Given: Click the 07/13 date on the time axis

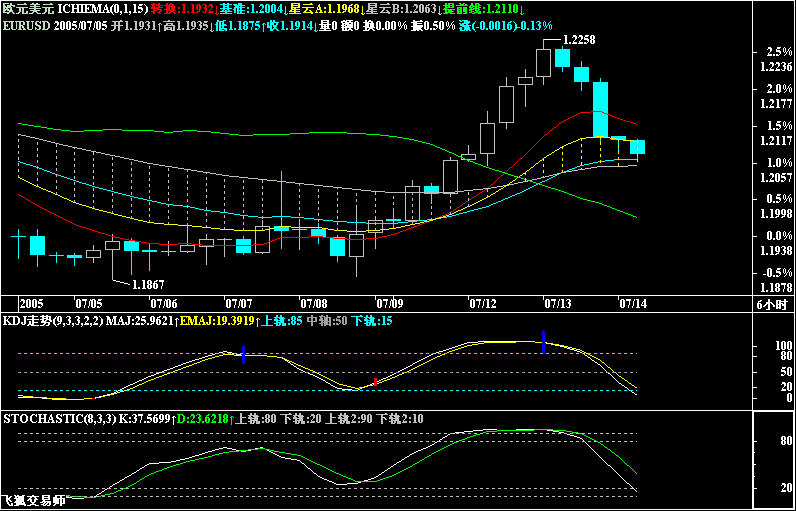Looking at the screenshot, I should (558, 304).
